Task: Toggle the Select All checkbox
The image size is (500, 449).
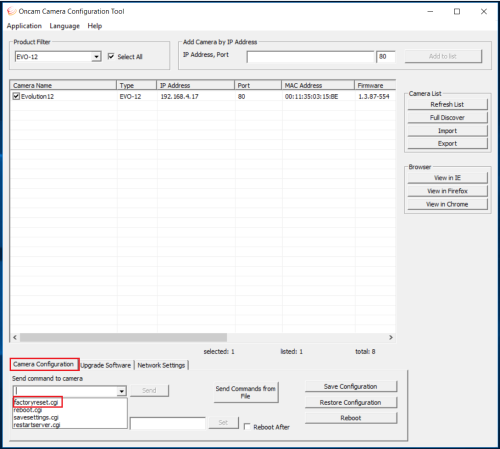Action: pos(111,56)
